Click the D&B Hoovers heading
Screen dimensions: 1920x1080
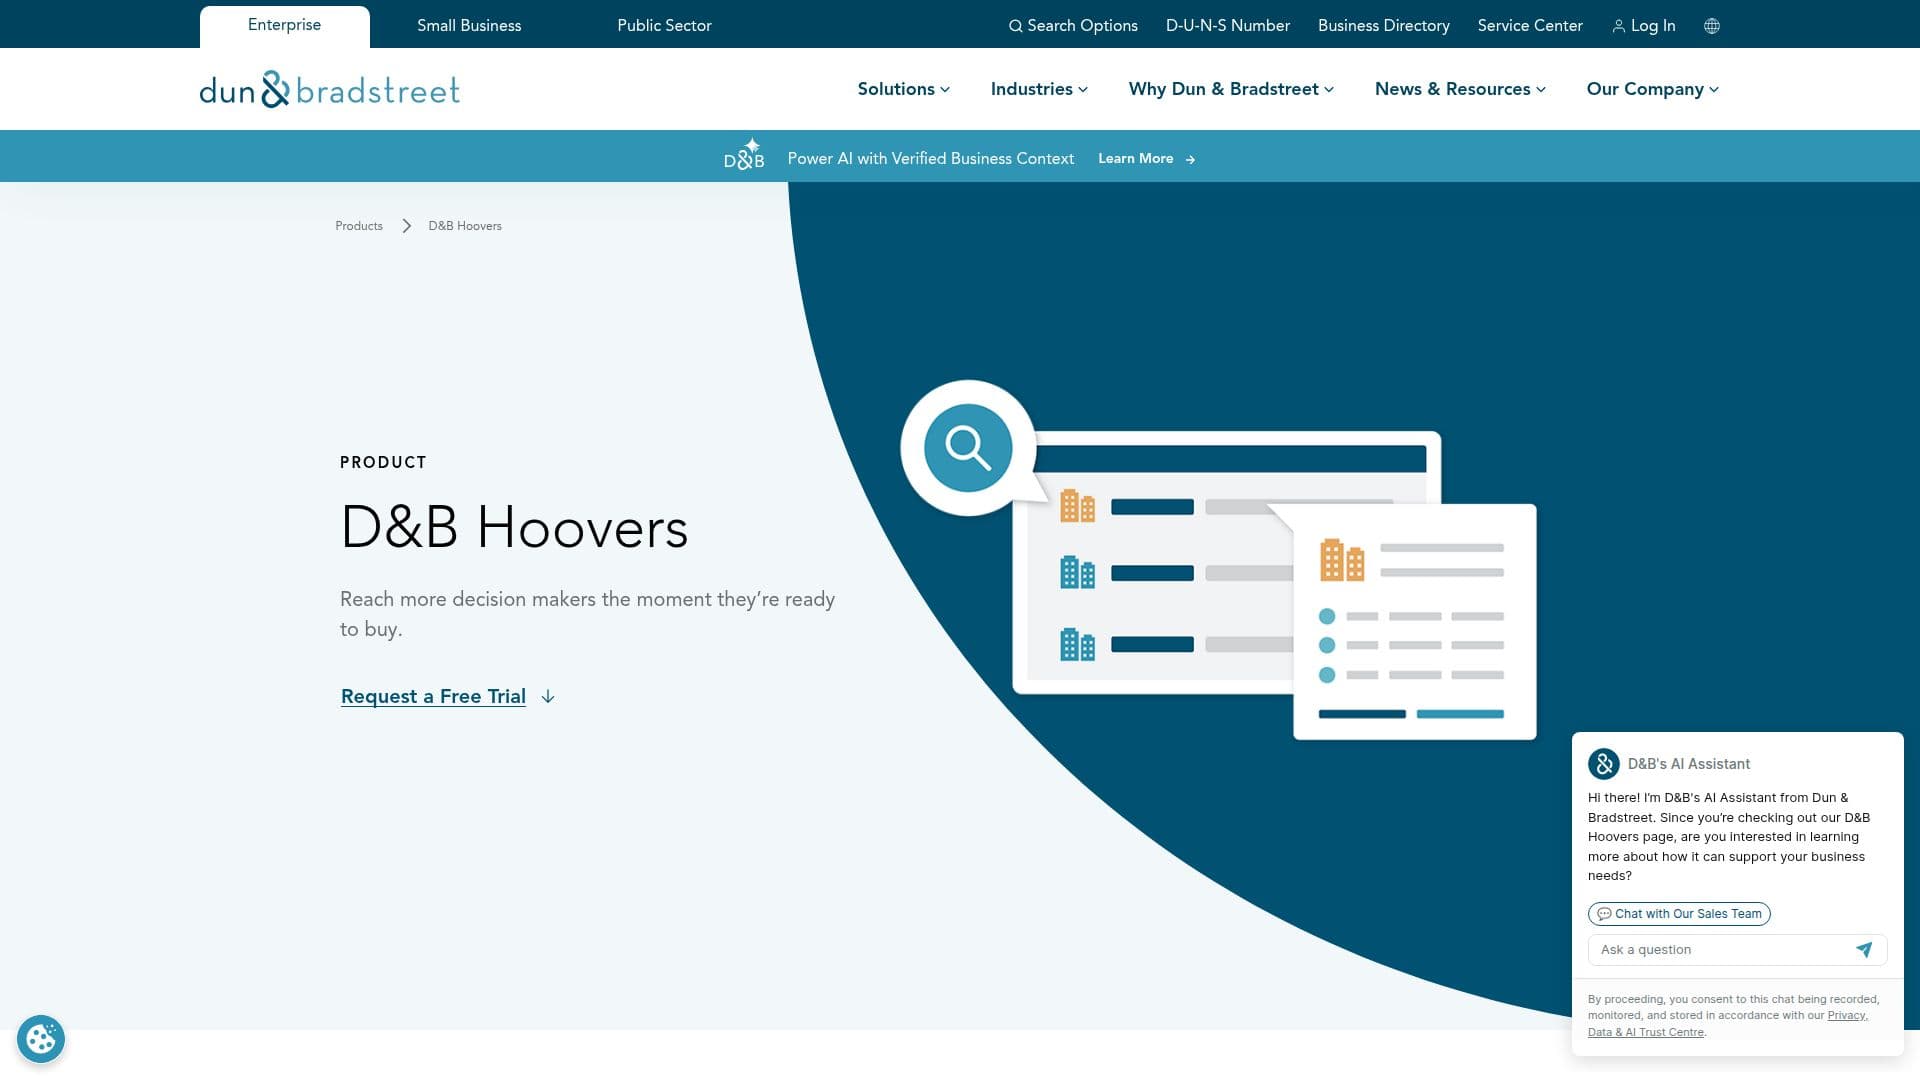point(514,528)
